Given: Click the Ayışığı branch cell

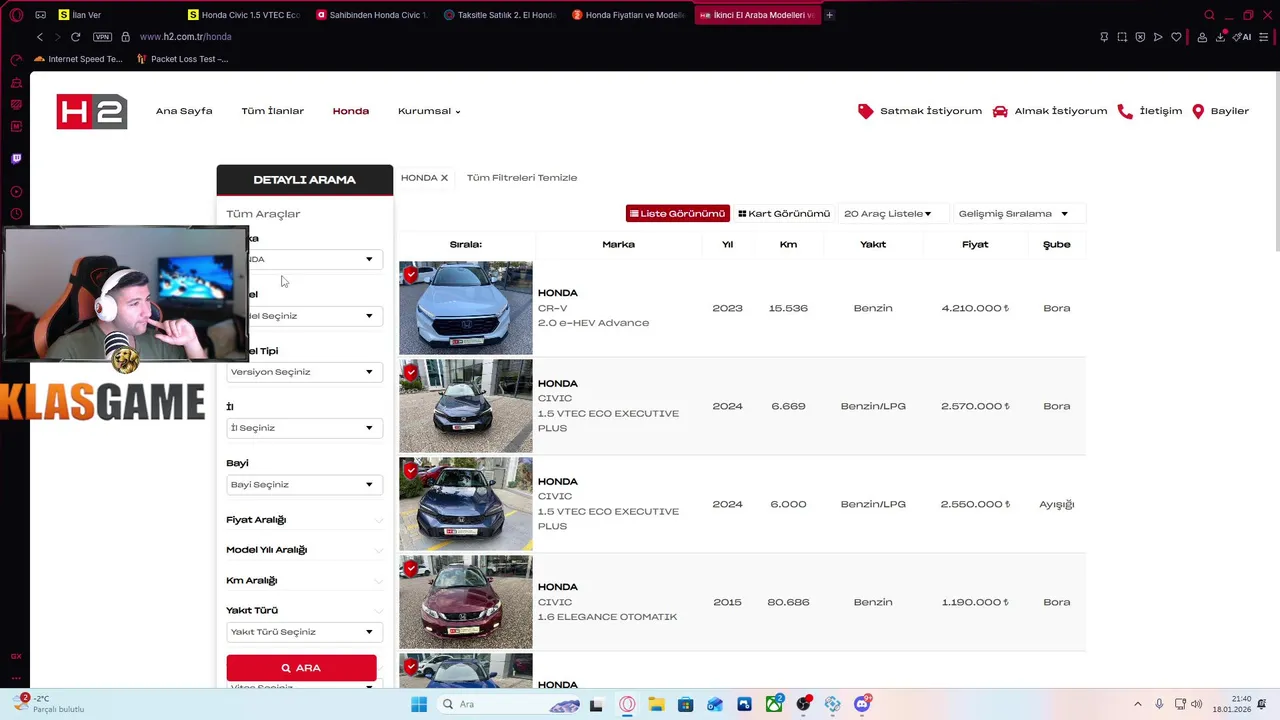Looking at the screenshot, I should pyautogui.click(x=1056, y=504).
